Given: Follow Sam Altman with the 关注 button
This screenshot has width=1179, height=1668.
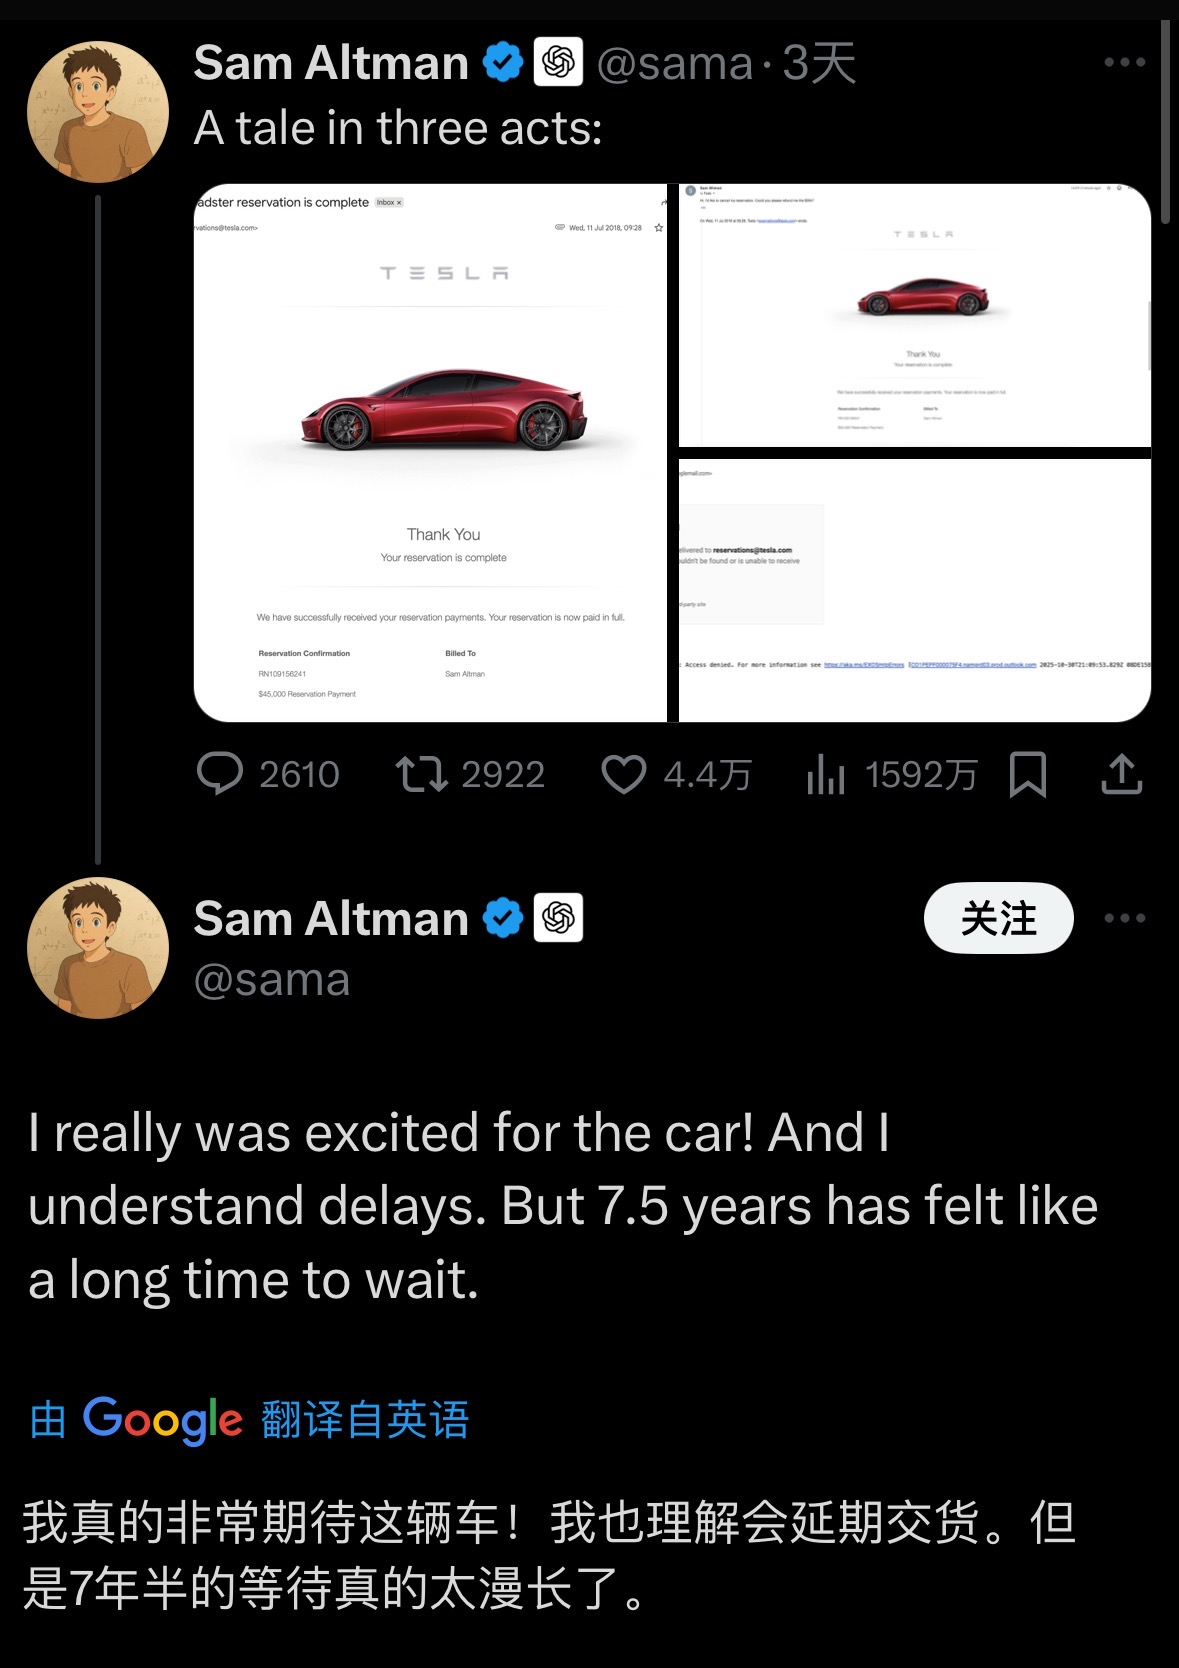Looking at the screenshot, I should pos(998,918).
